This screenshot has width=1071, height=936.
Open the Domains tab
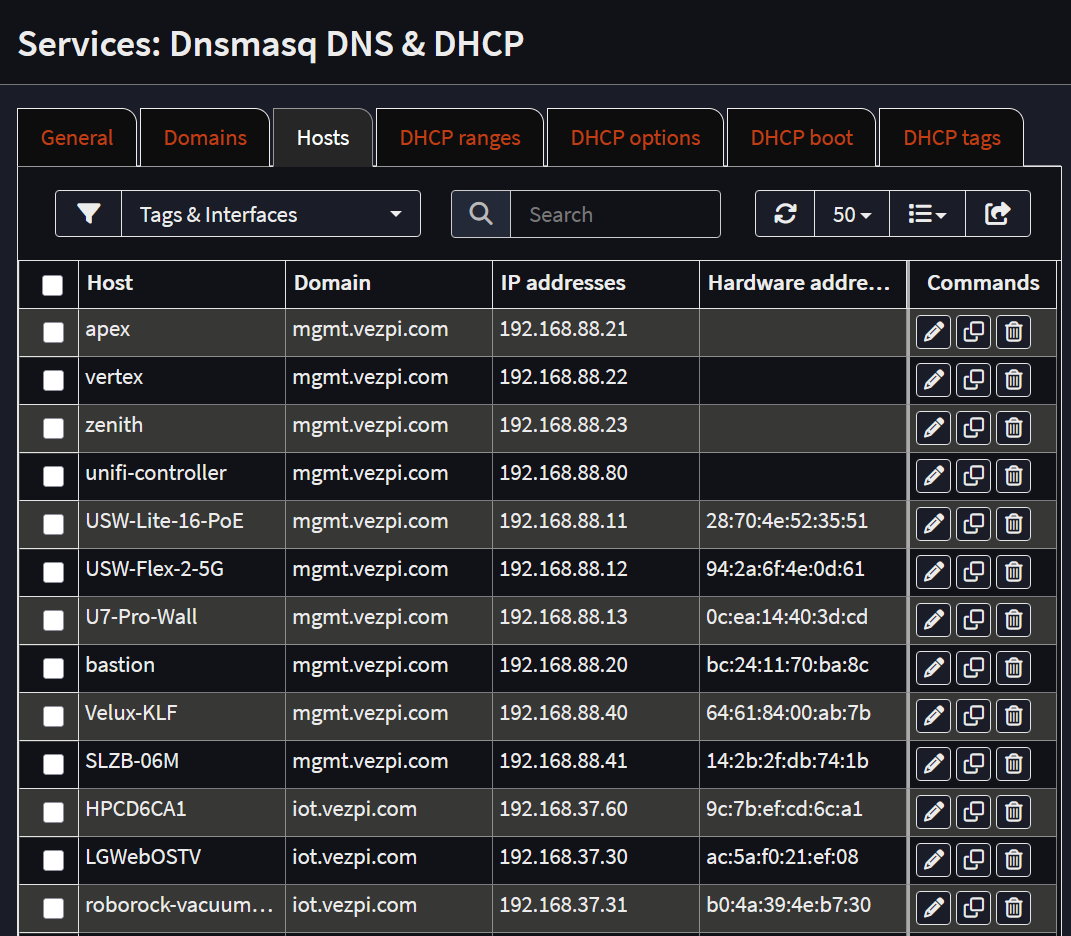click(205, 137)
